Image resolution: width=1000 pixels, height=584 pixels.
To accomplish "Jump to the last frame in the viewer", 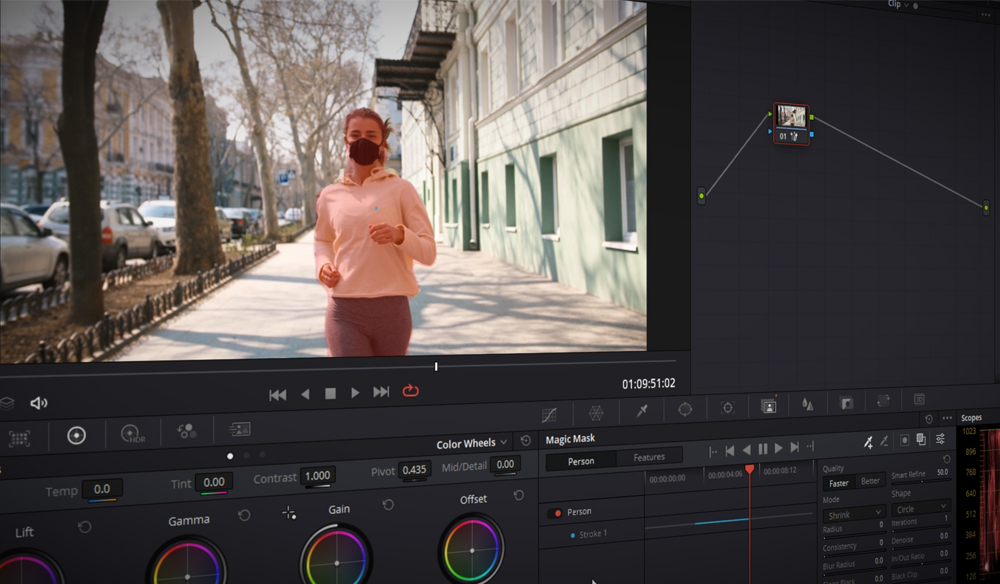I will [381, 391].
